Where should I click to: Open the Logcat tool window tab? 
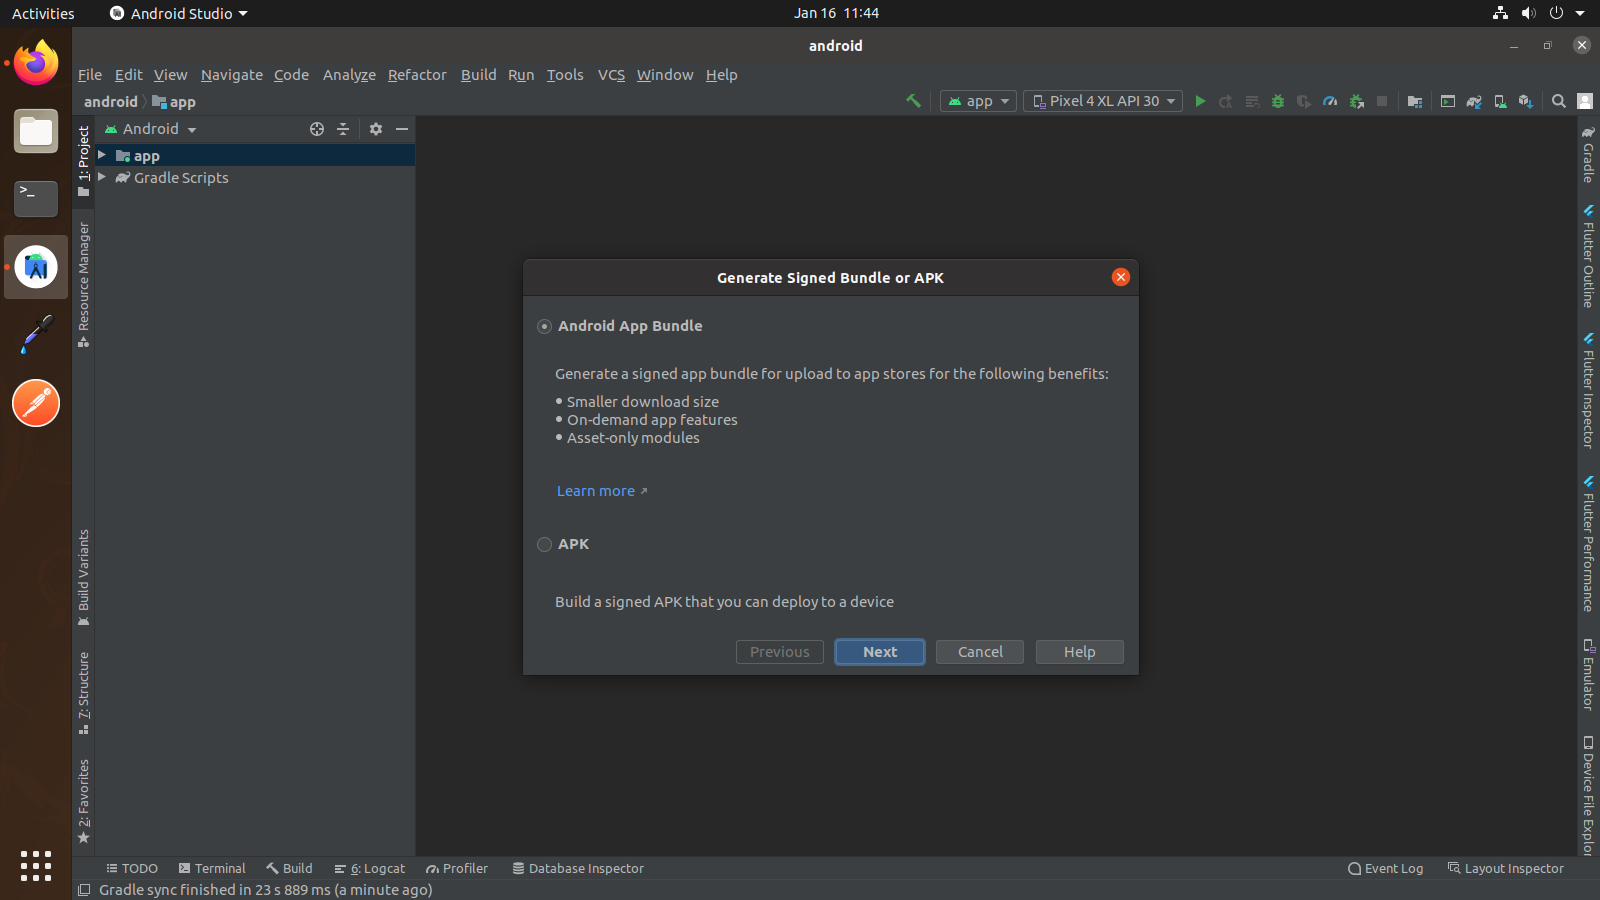(370, 868)
